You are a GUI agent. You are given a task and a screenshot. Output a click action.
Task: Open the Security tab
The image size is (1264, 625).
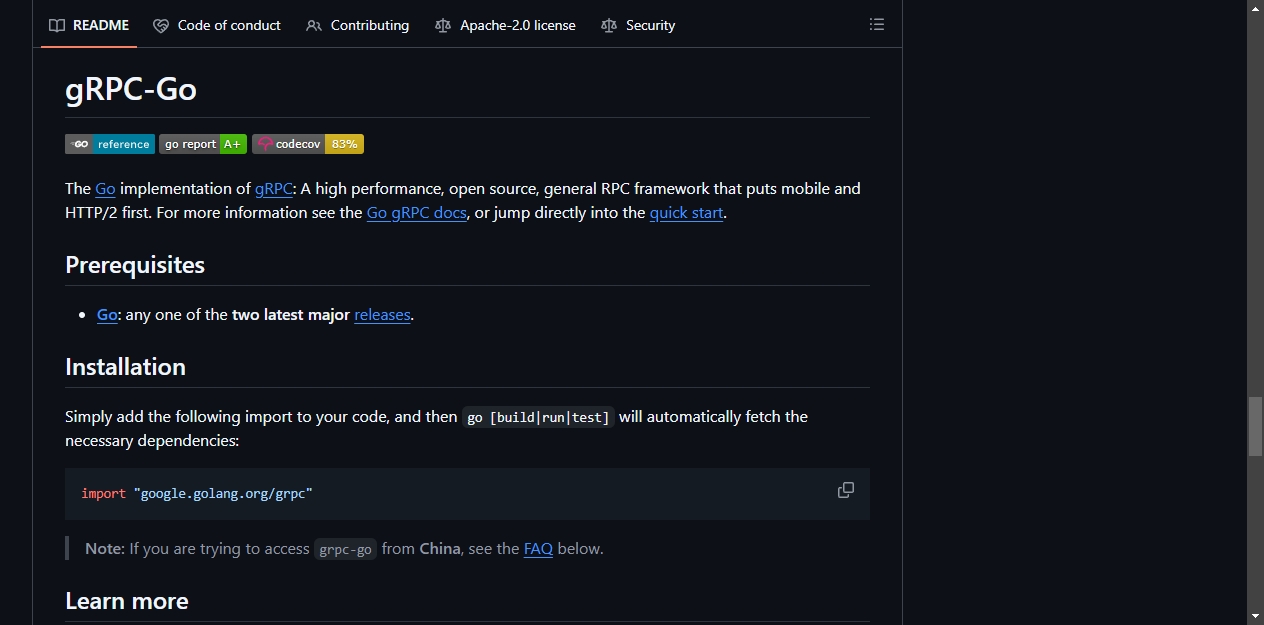point(638,25)
